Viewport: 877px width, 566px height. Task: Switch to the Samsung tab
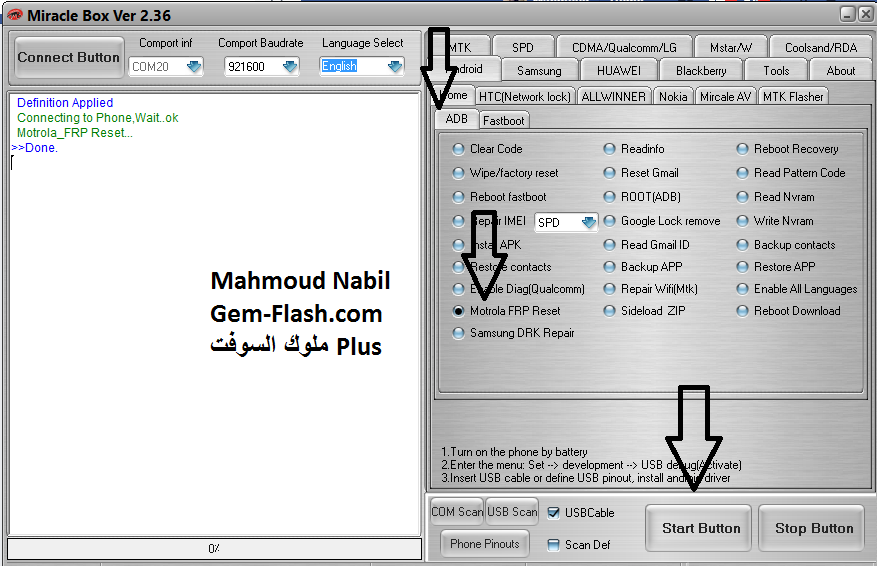539,70
